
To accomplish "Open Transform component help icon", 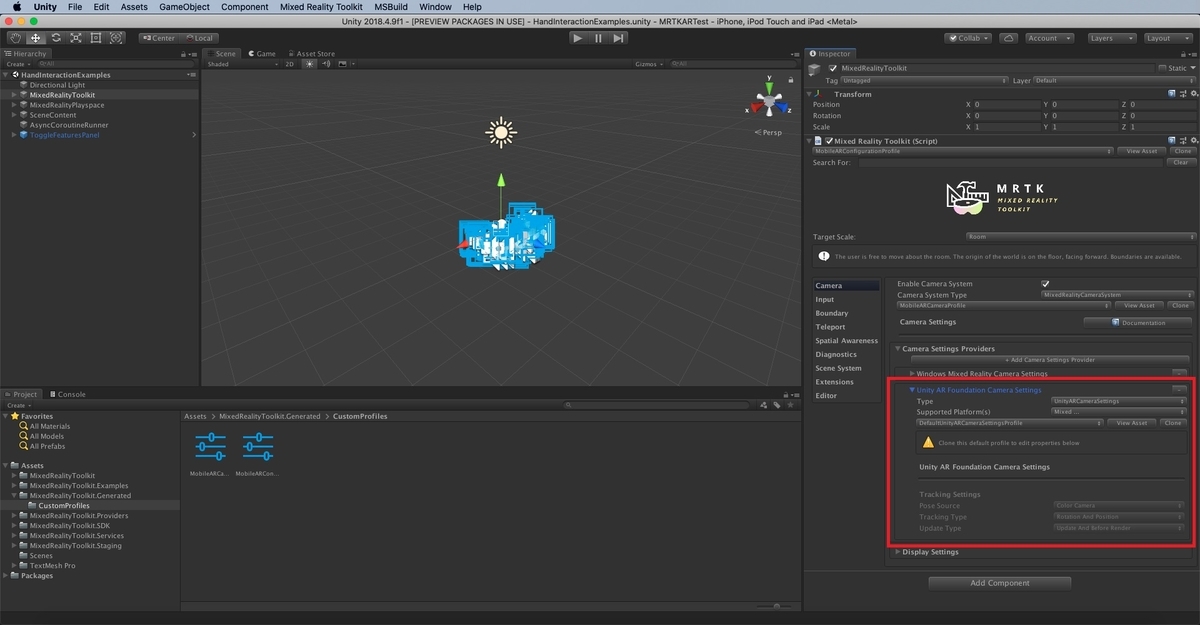I will (1172, 94).
